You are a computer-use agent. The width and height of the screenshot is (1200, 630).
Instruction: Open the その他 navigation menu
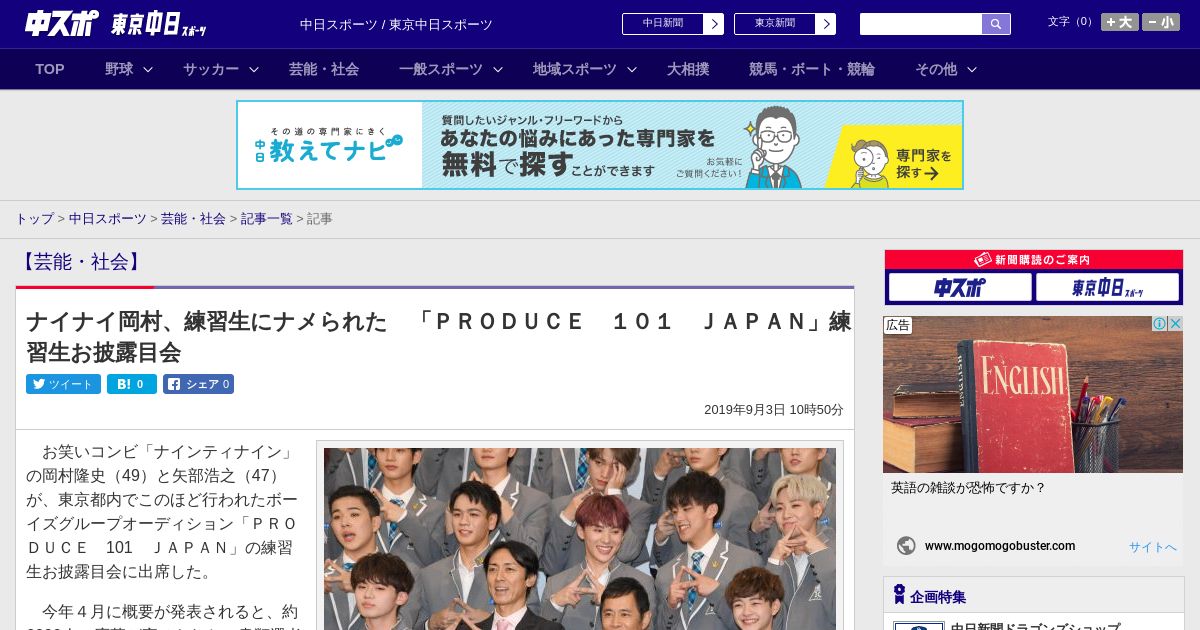point(936,69)
